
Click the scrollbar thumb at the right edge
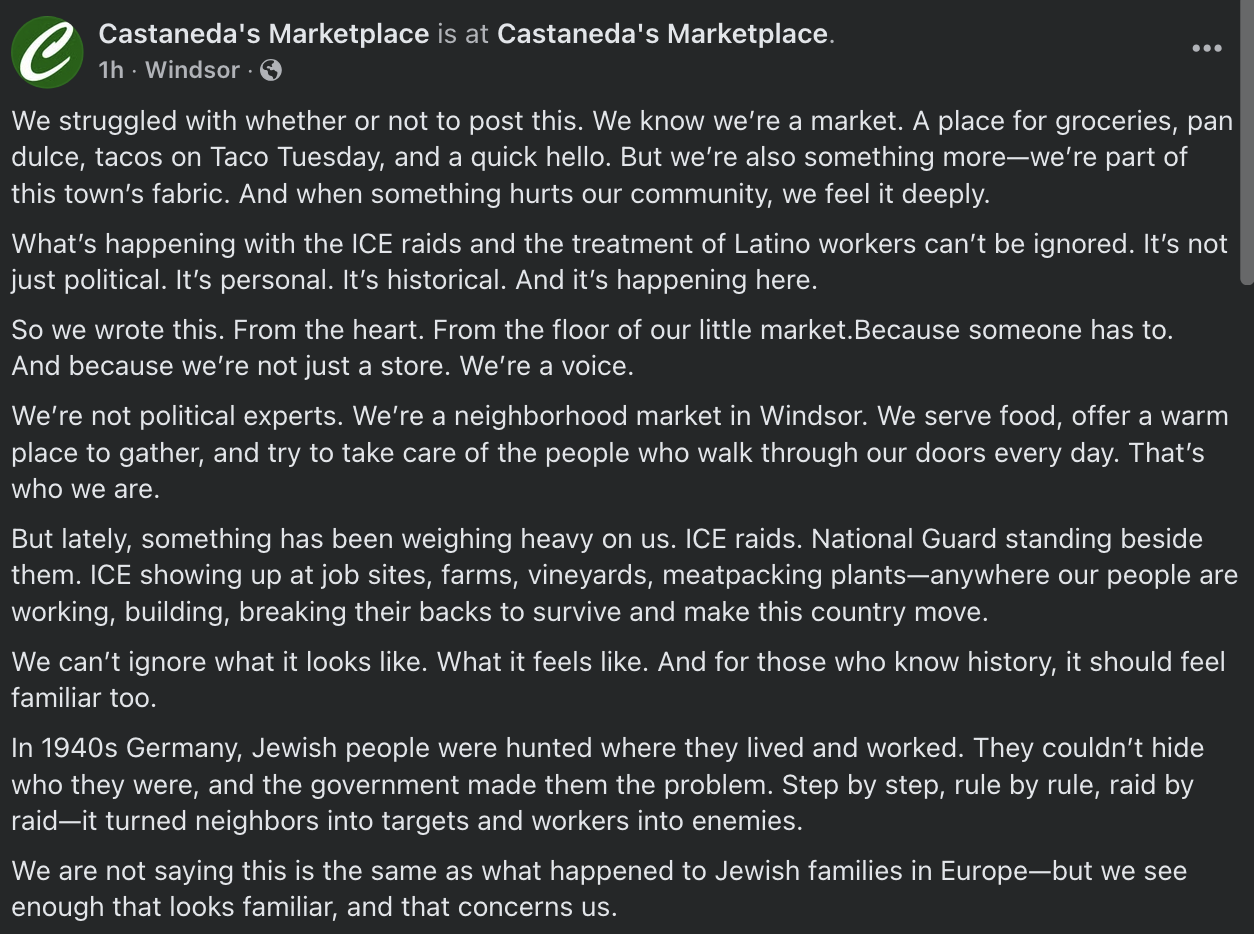(1246, 142)
